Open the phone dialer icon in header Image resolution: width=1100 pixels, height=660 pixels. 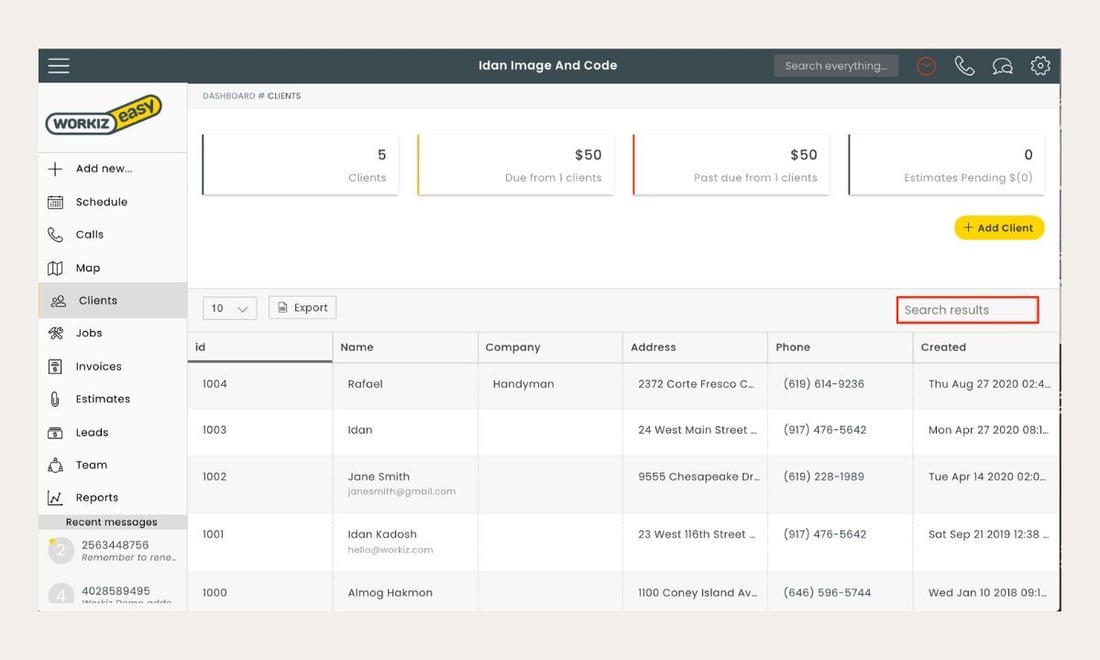(965, 66)
